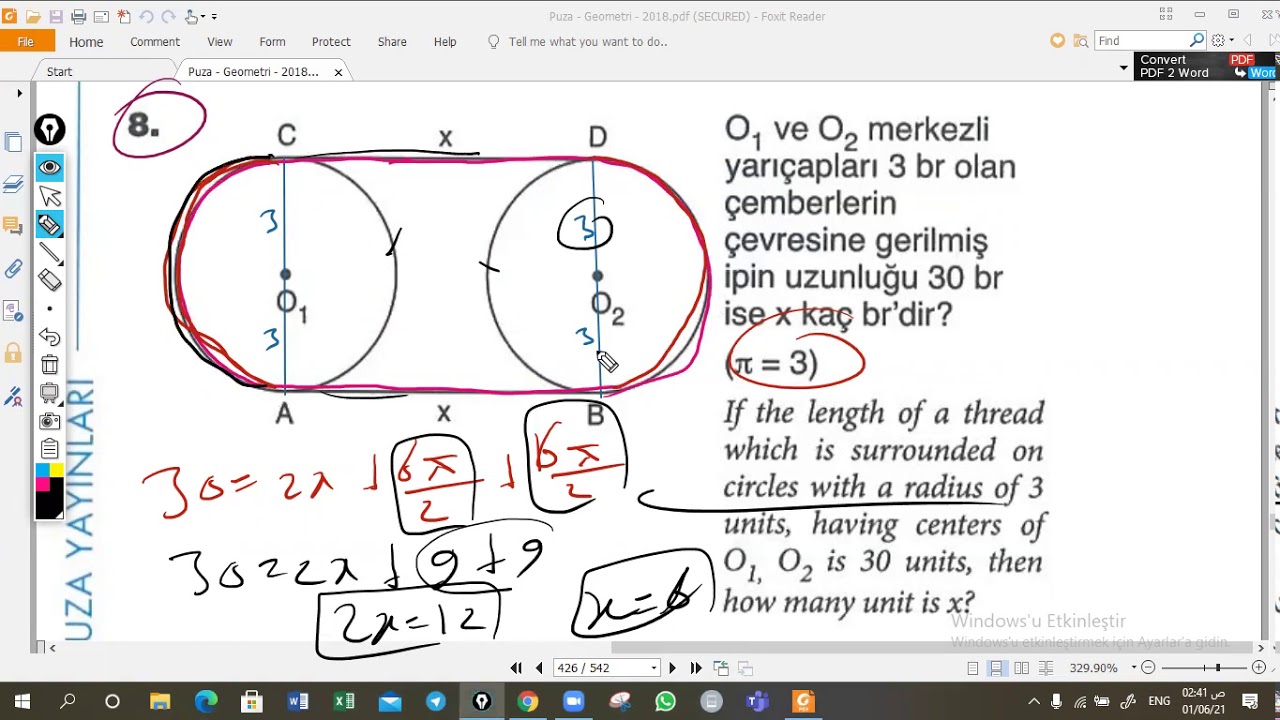The height and width of the screenshot is (720, 1280).
Task: Open the Attachments paperclip panel
Action: point(13,268)
